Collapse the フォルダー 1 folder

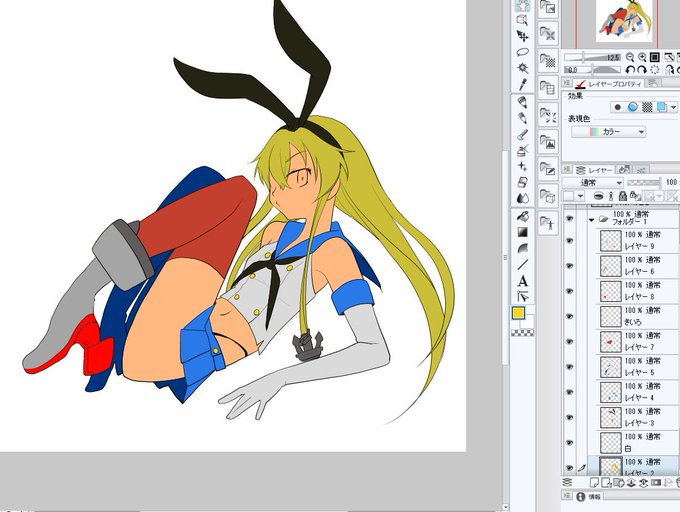592,220
